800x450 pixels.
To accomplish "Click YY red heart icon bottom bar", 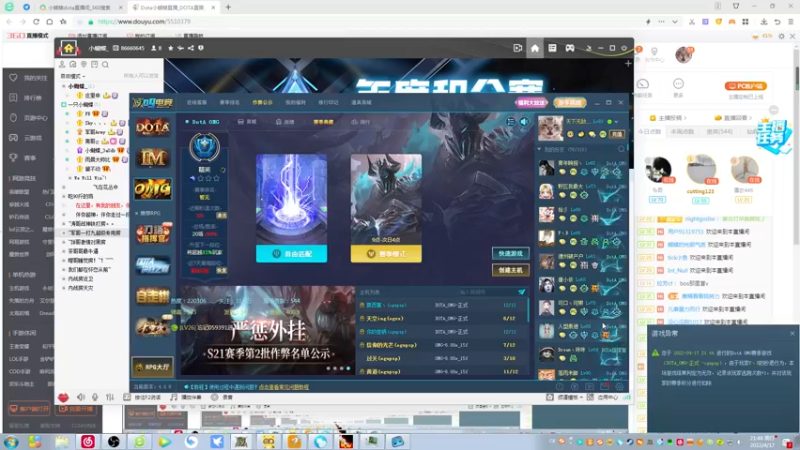I will [63, 397].
